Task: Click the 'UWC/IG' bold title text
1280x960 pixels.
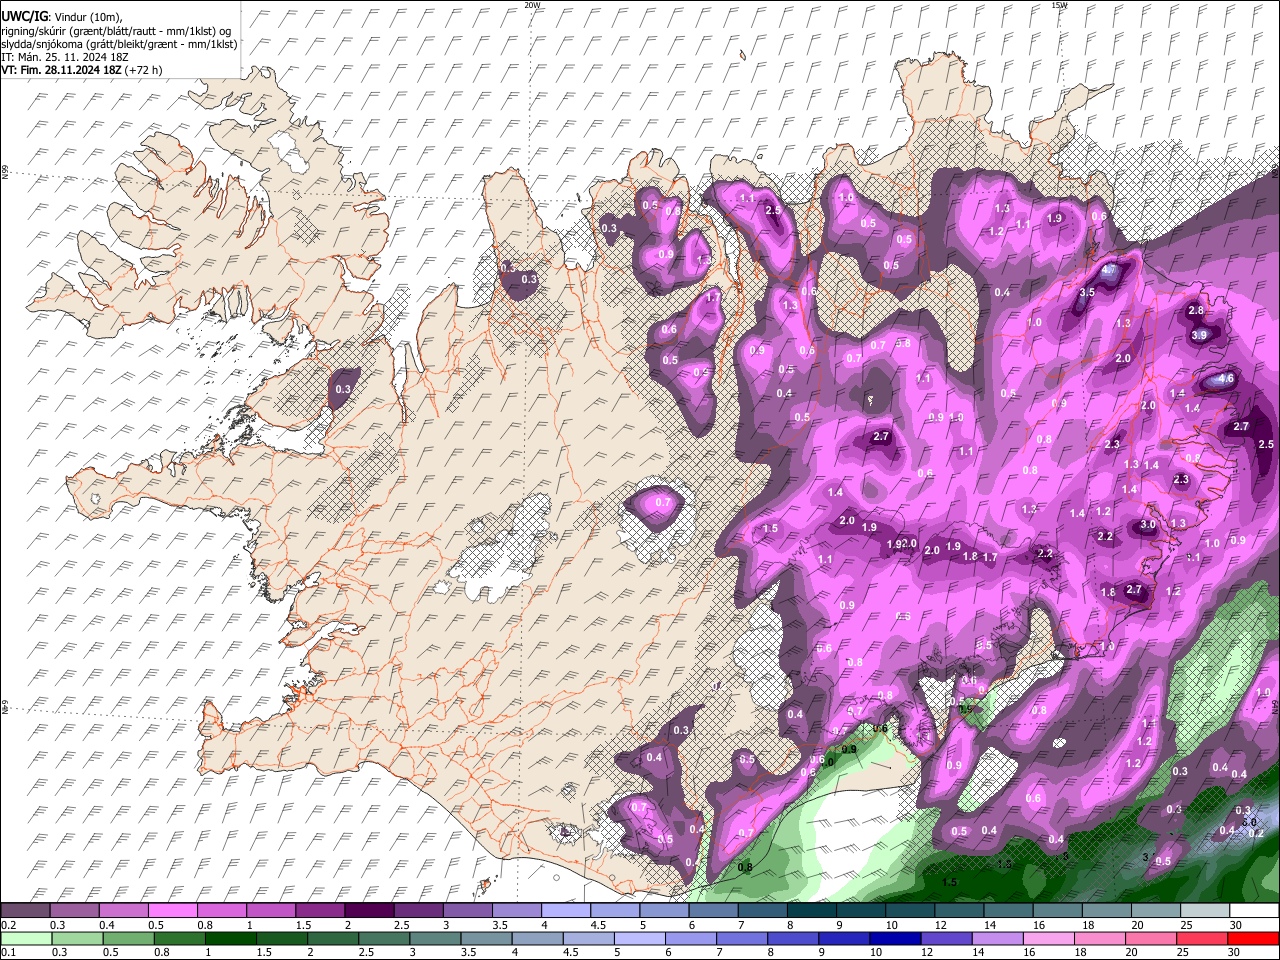Action: click(23, 16)
